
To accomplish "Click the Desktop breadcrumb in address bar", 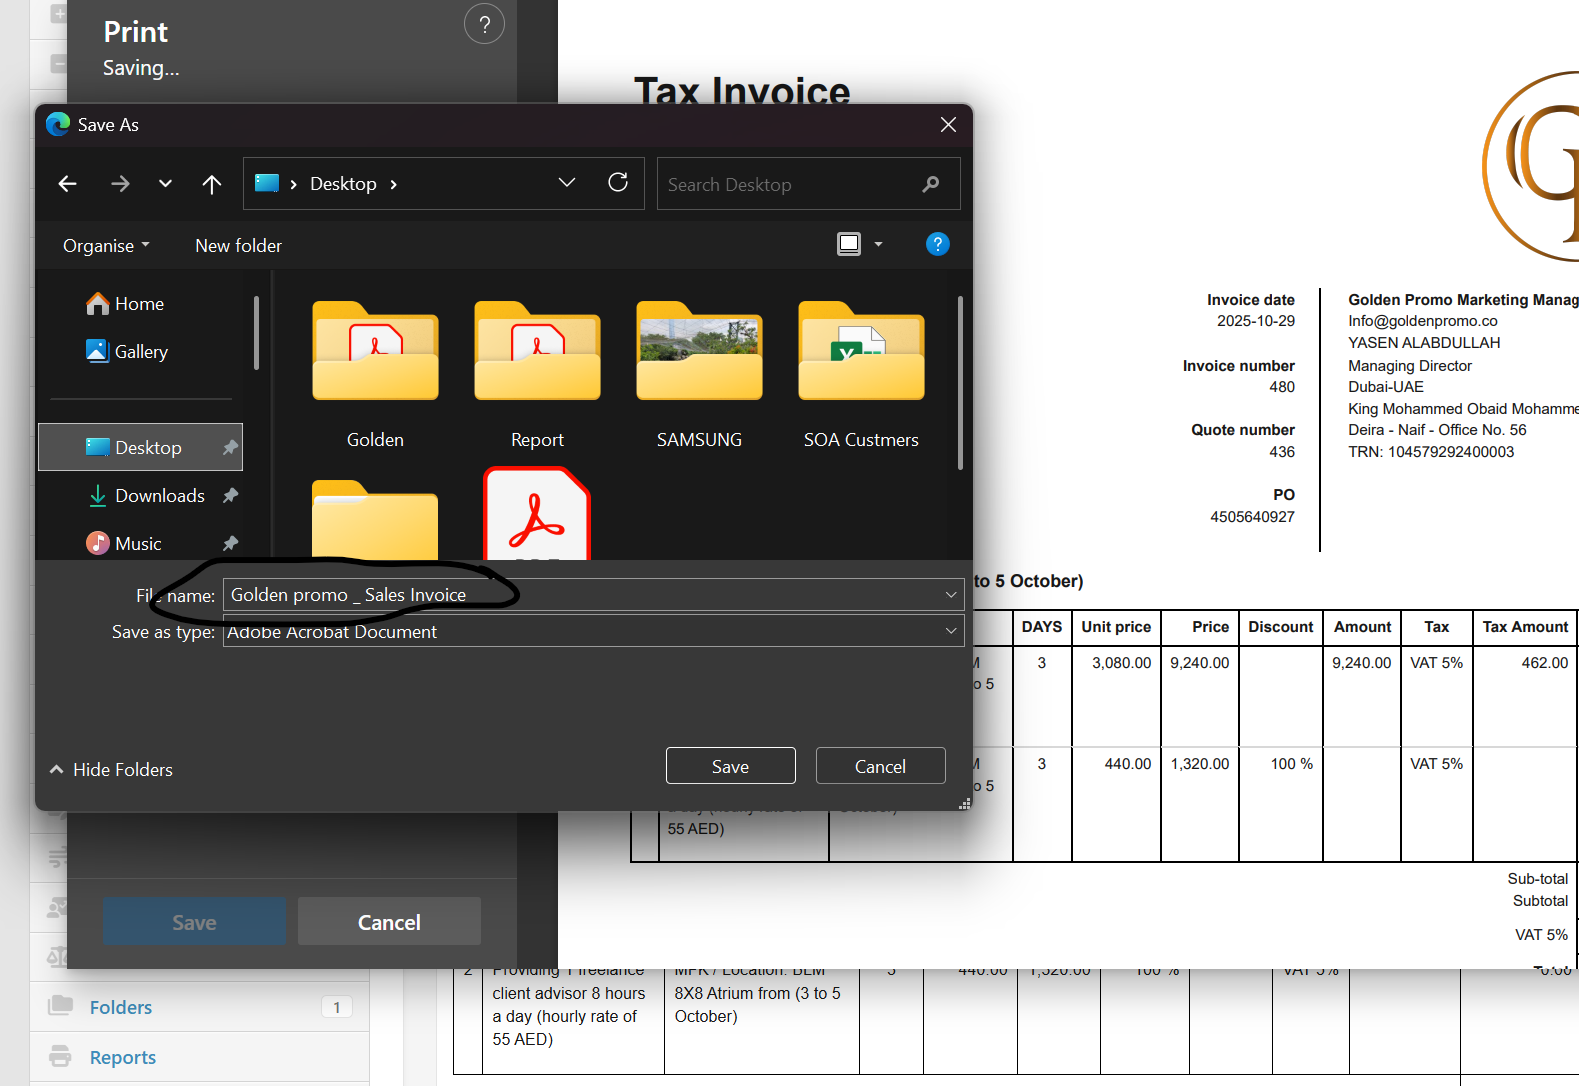I will click(x=343, y=184).
